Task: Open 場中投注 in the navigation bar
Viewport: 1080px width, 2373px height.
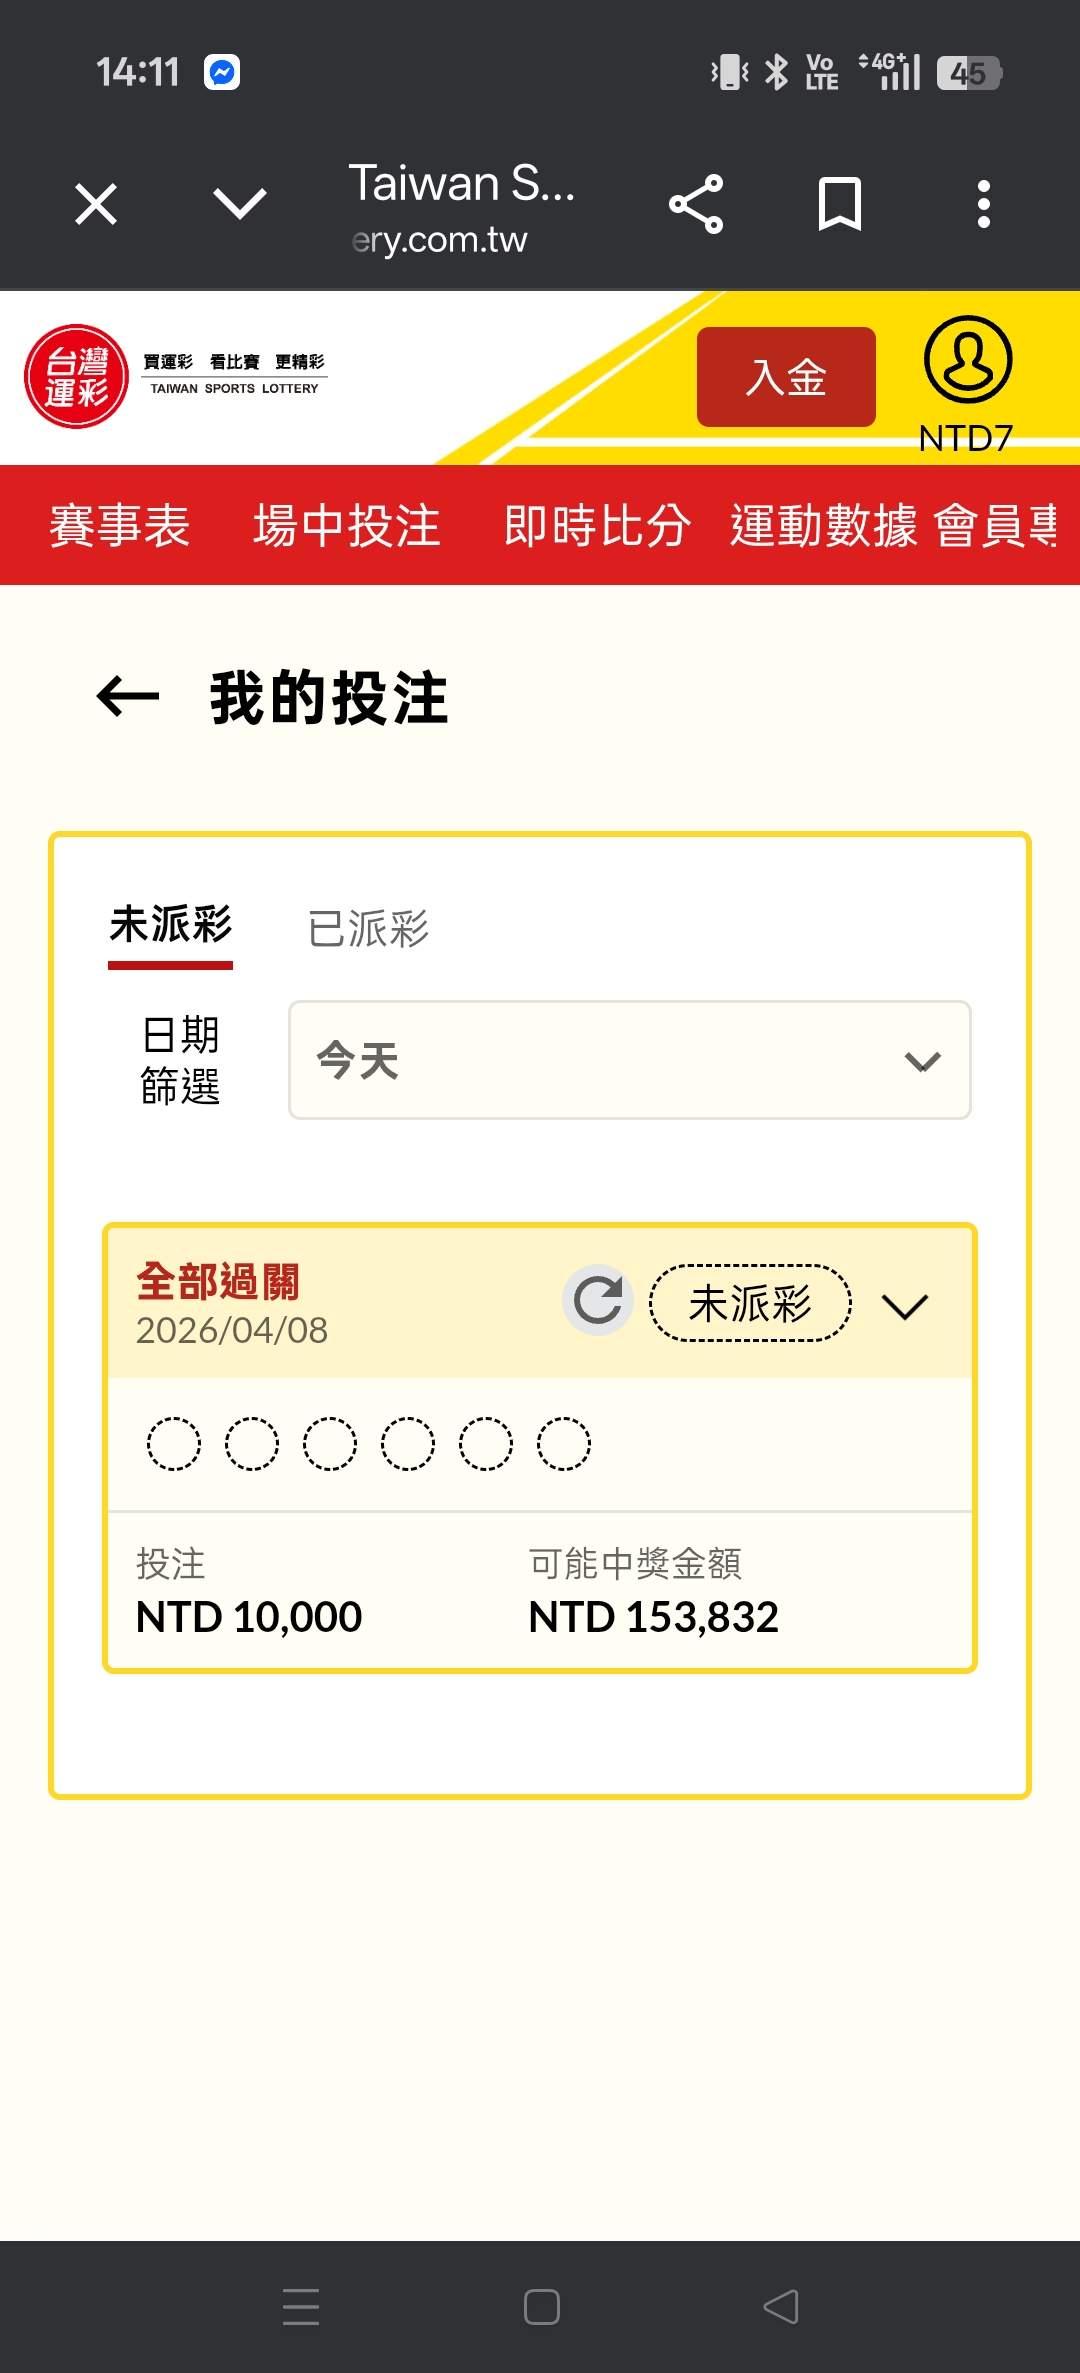Action: [346, 526]
